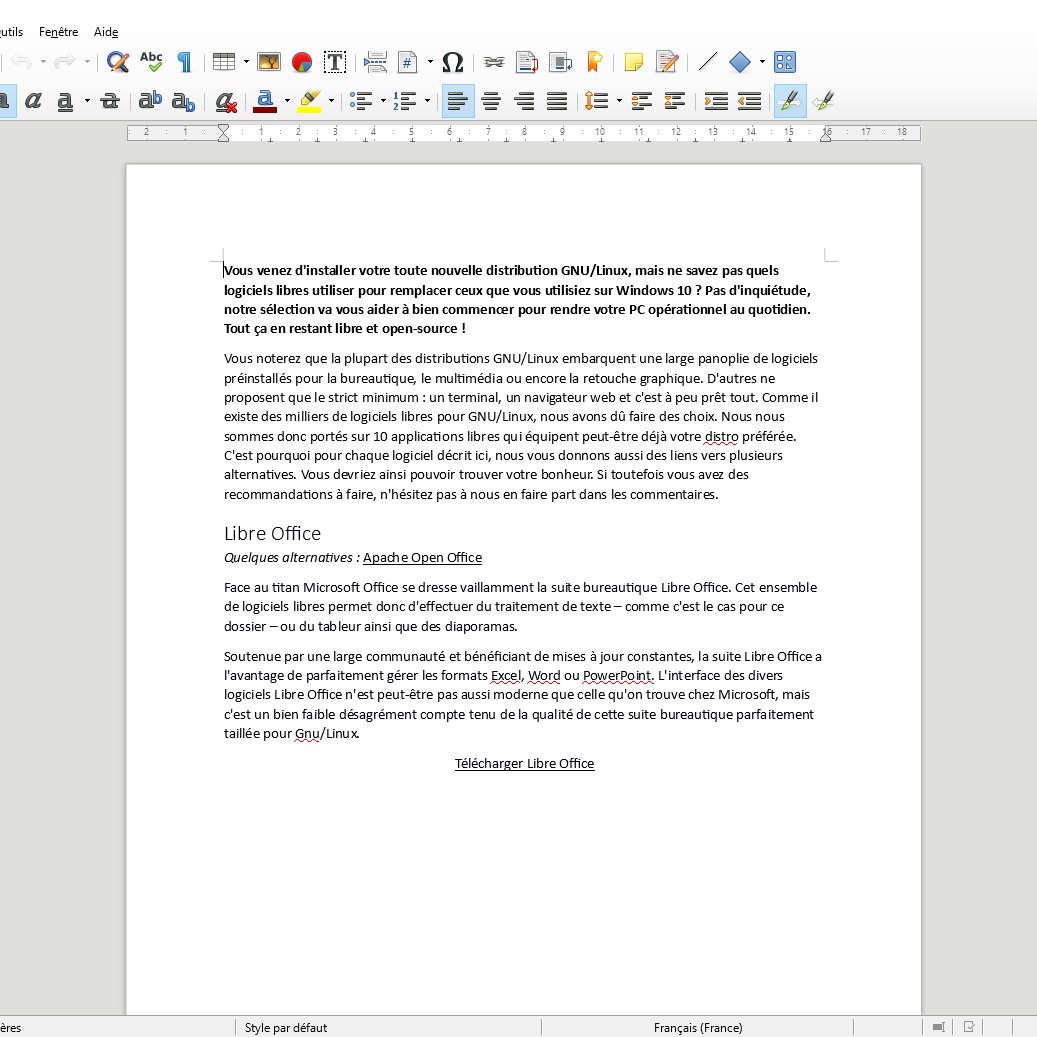The image size is (1037, 1037).
Task: Insert a page break
Action: tap(375, 62)
